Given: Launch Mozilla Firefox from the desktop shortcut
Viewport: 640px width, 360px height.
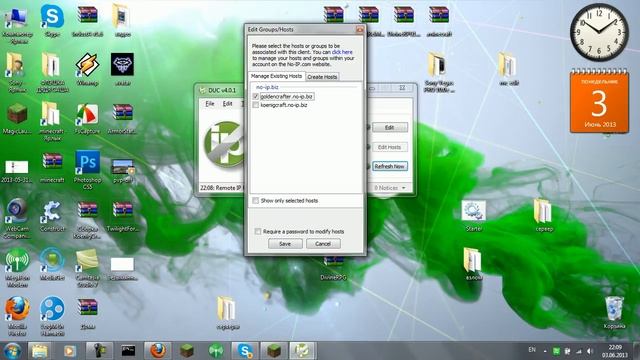Looking at the screenshot, I should click(x=17, y=316).
